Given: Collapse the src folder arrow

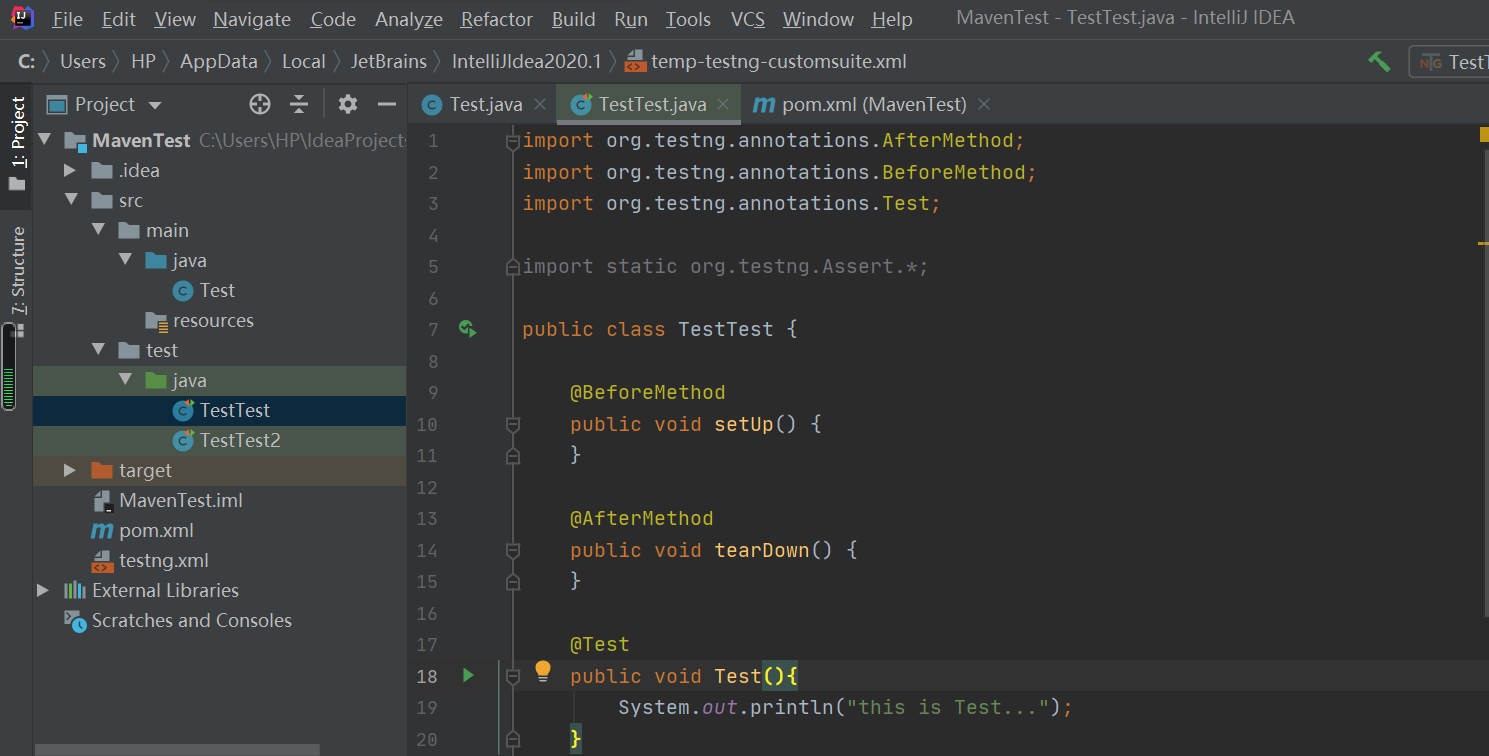Looking at the screenshot, I should (x=70, y=200).
